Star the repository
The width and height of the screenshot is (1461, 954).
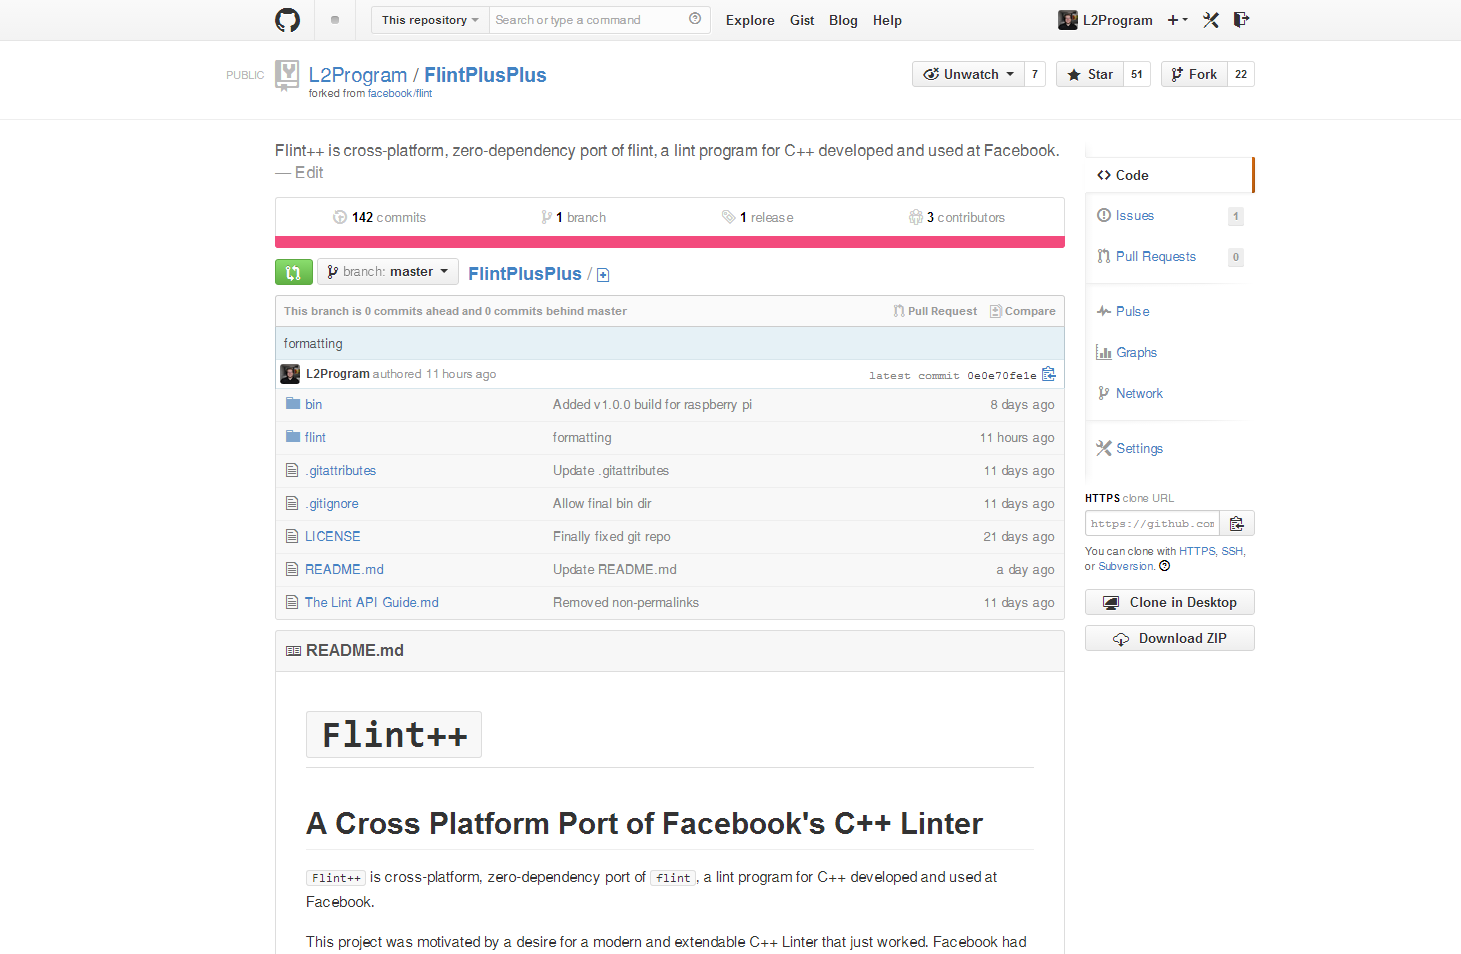click(x=1090, y=74)
